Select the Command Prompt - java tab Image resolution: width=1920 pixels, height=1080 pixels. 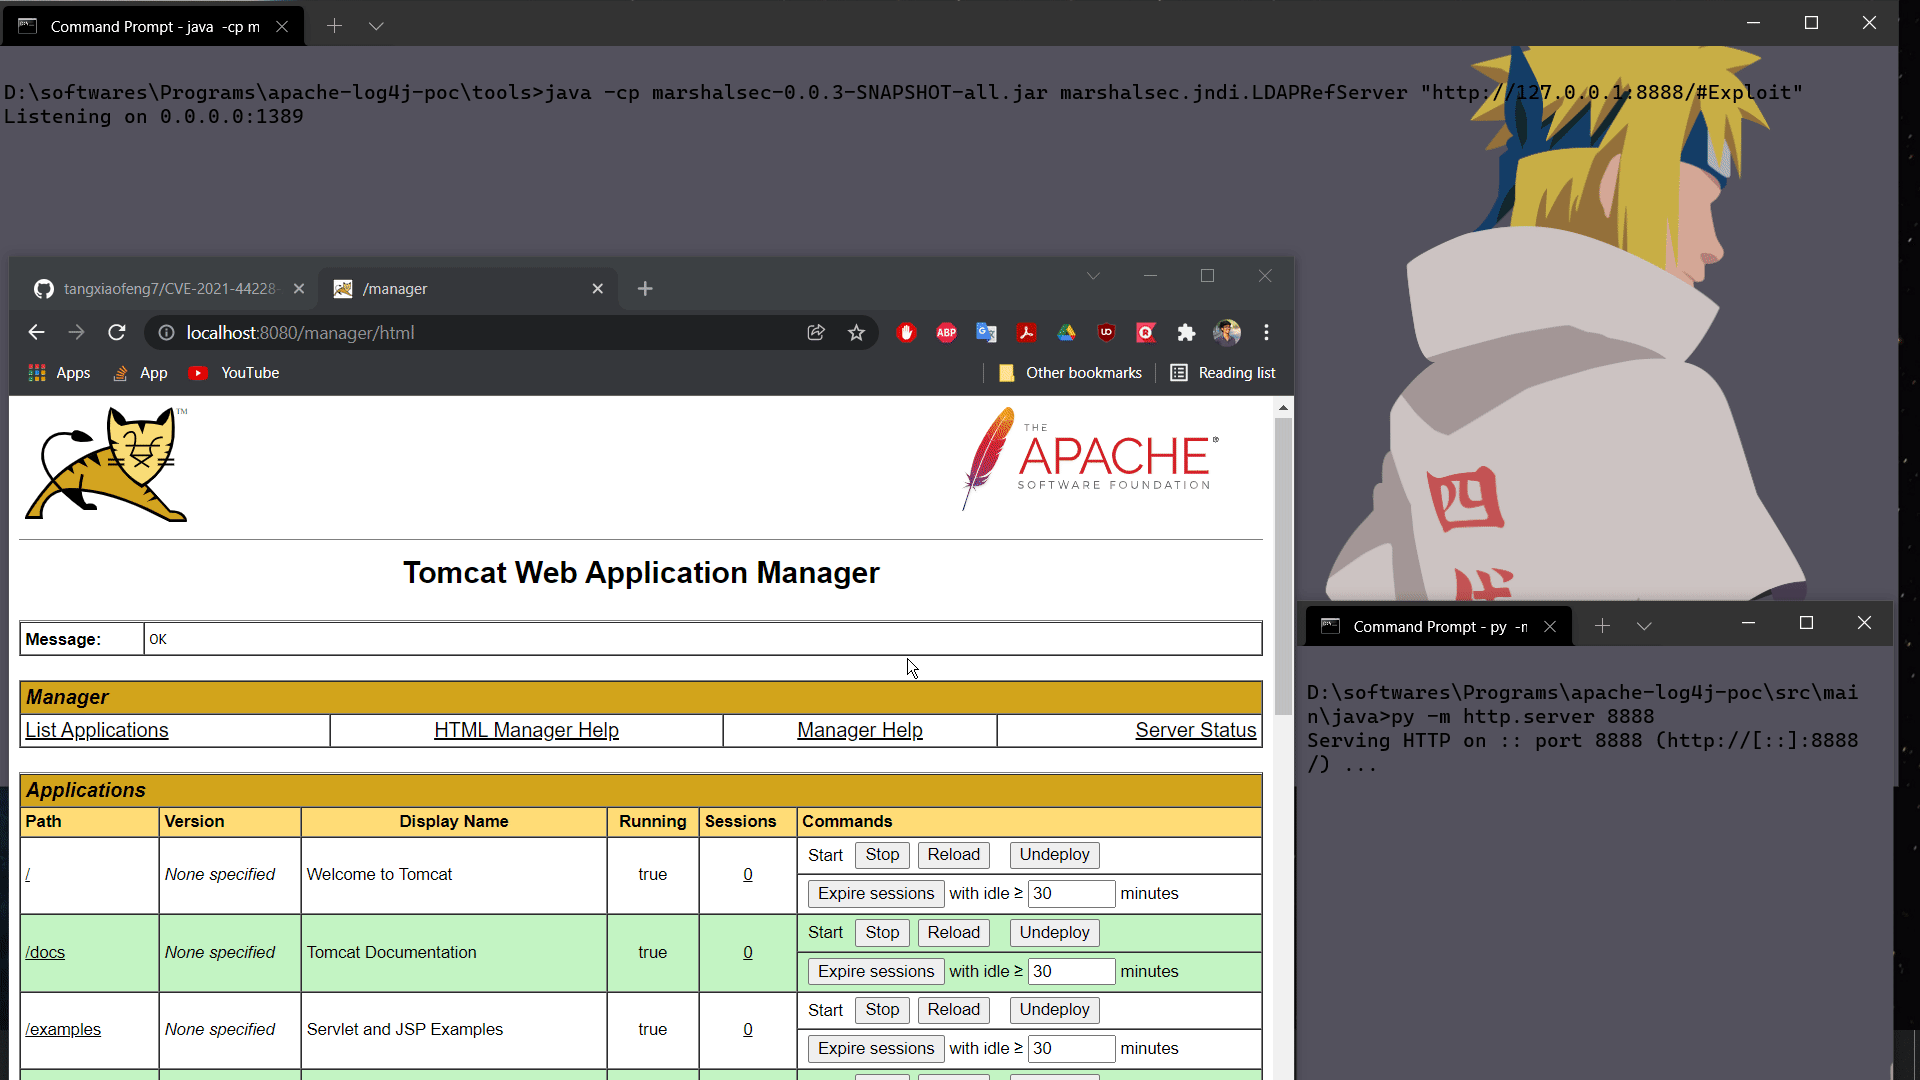[152, 26]
